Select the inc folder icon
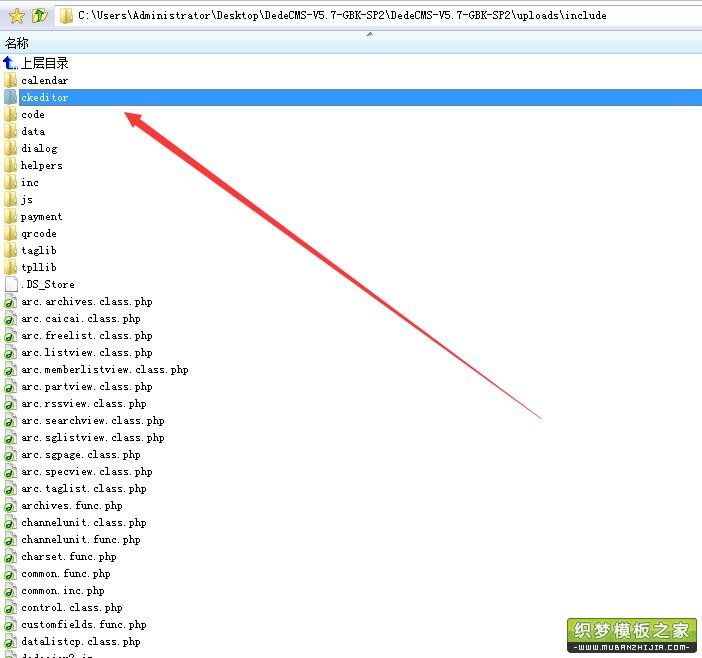Image resolution: width=702 pixels, height=658 pixels. [x=11, y=183]
